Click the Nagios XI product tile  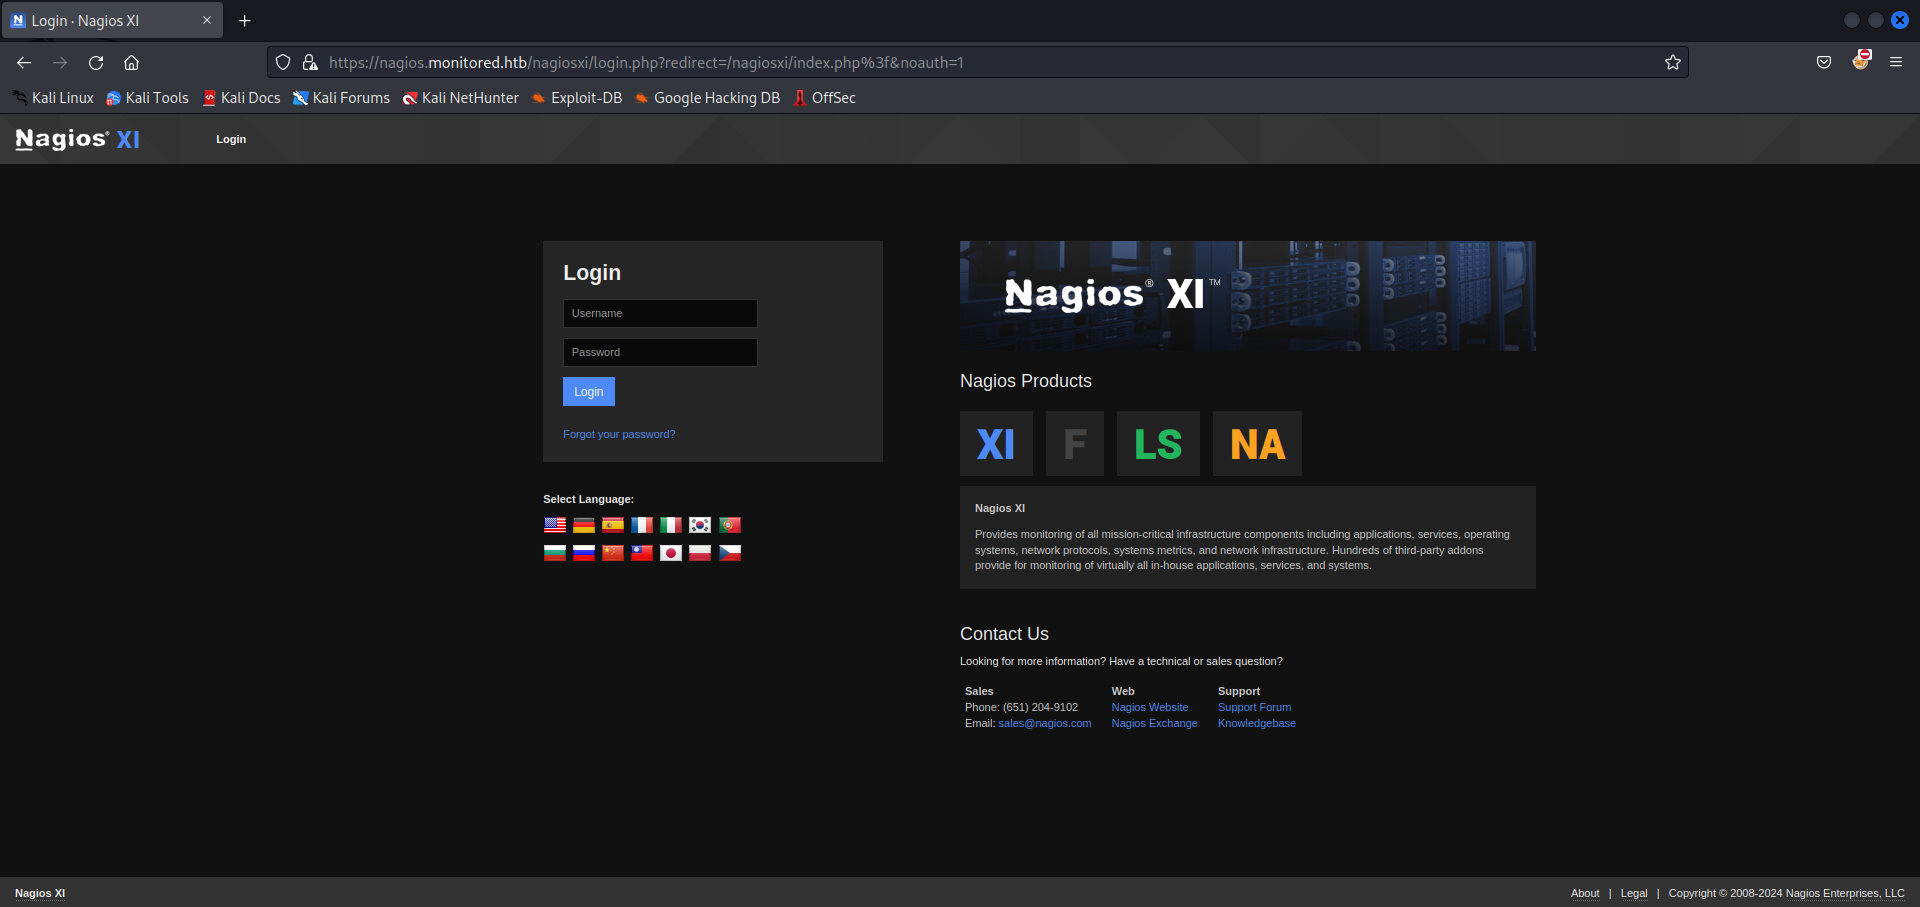click(x=996, y=443)
